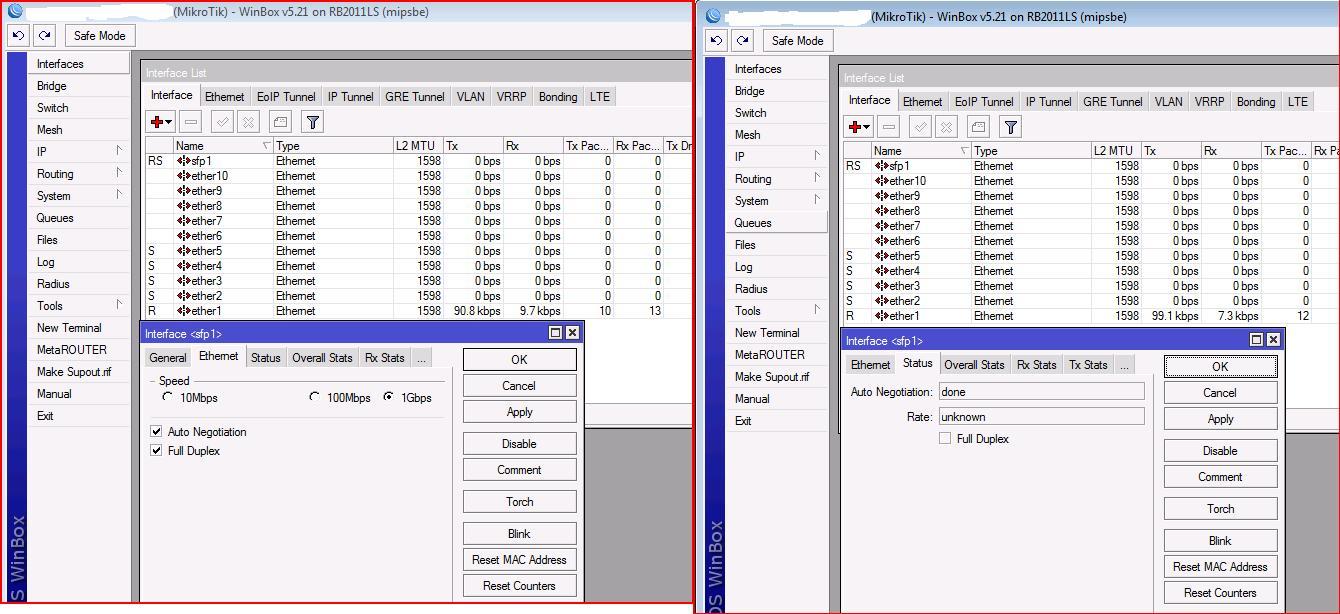Click Undo icon in right WinBox window
The width and height of the screenshot is (1340, 614).
716,40
